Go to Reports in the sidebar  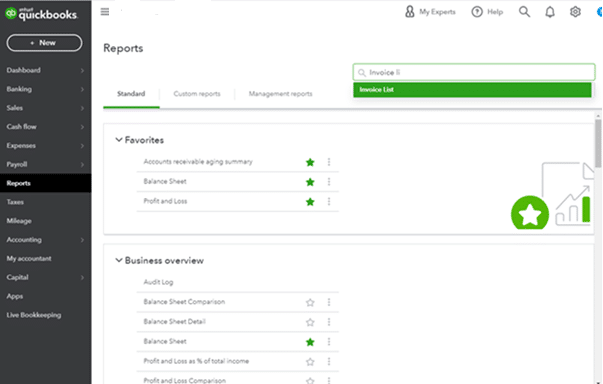46,183
